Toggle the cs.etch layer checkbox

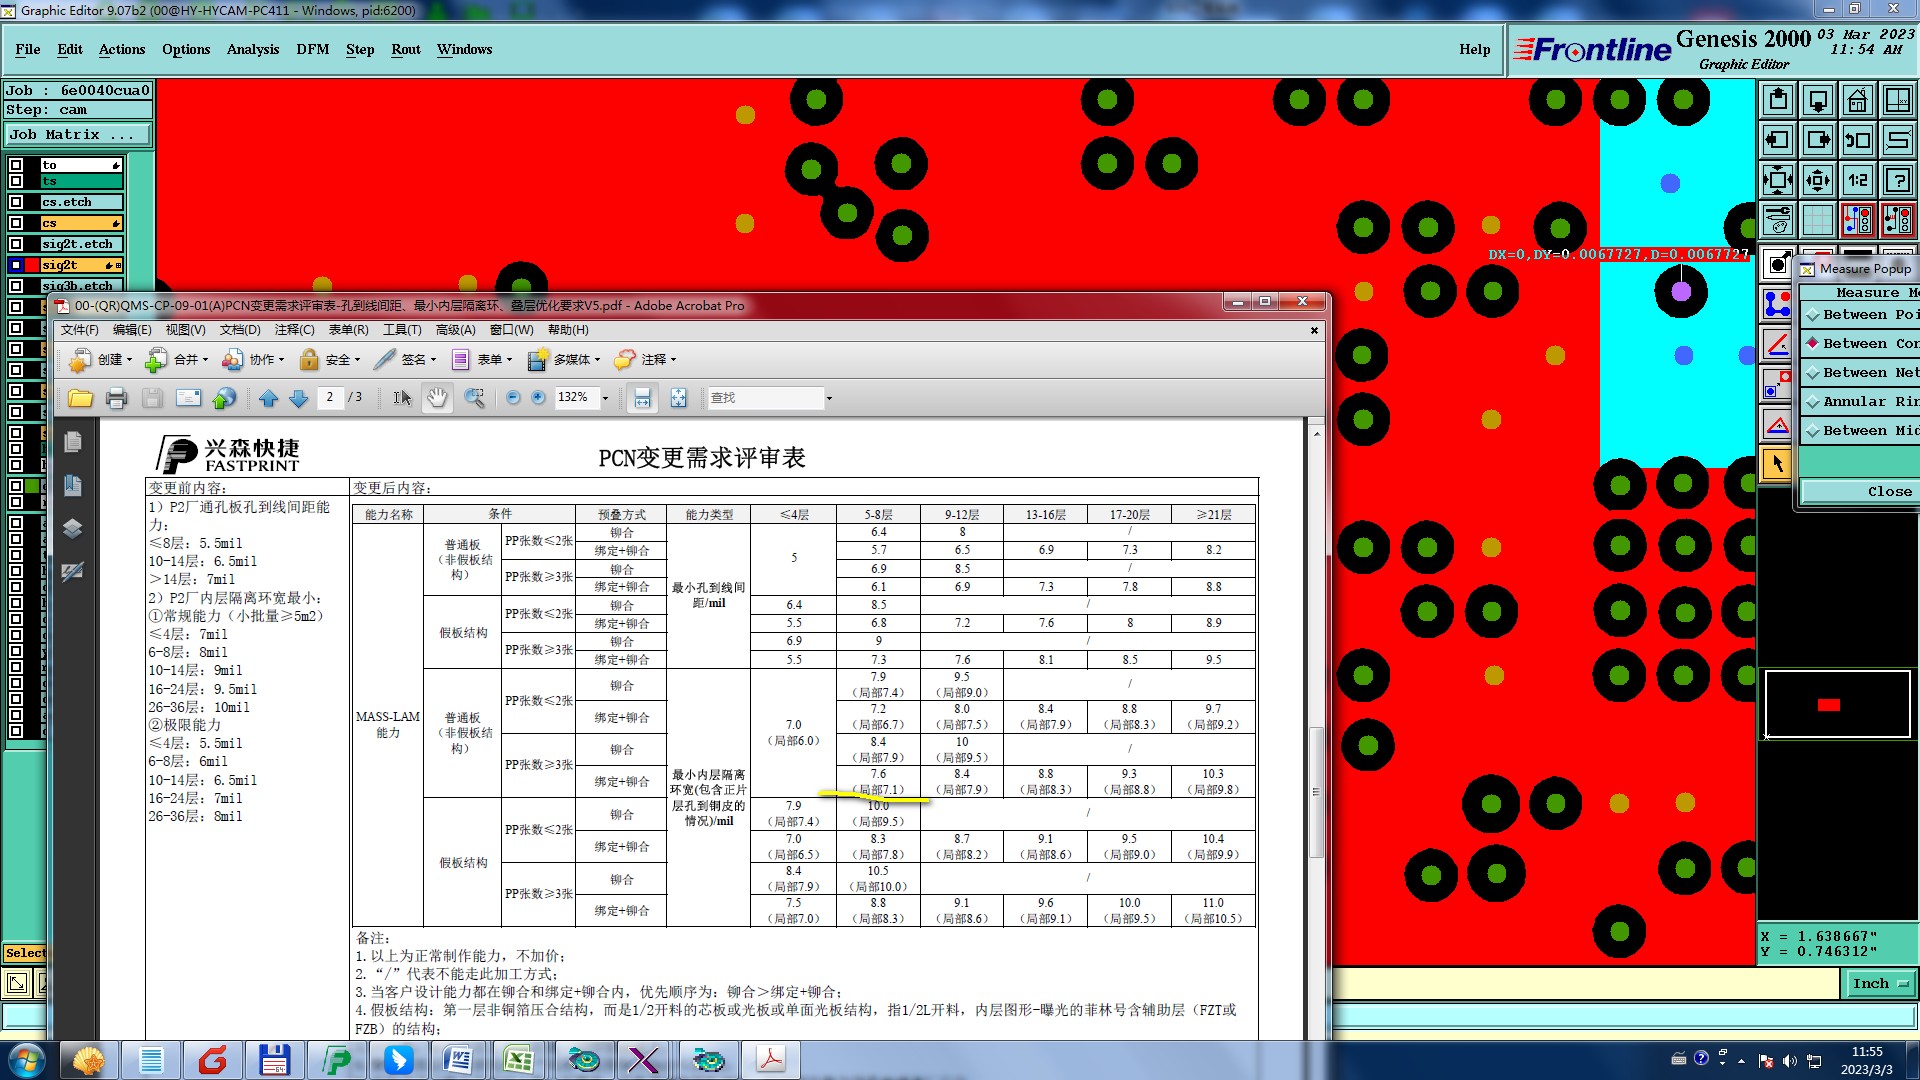pos(16,202)
